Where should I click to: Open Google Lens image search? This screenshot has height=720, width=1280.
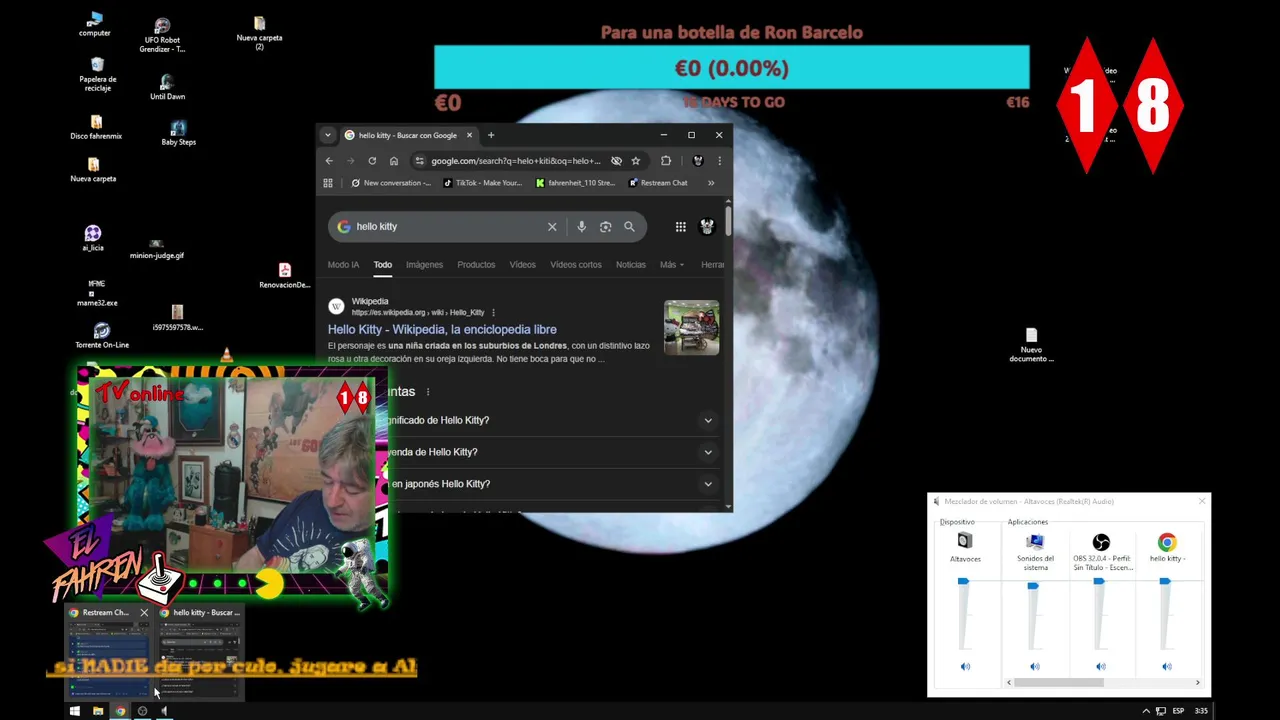click(605, 227)
